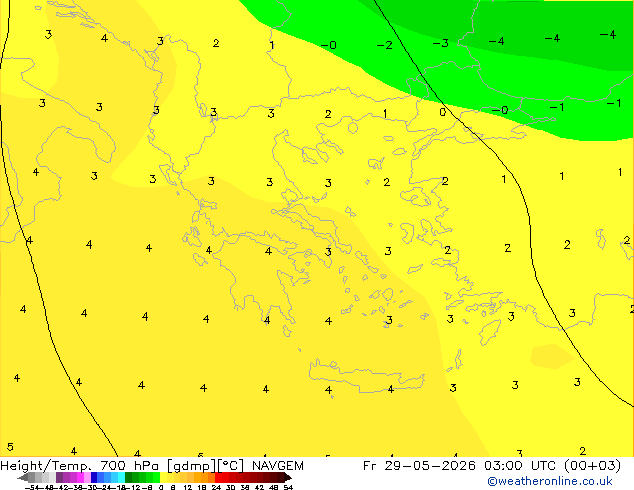Pick the bright red swatch above the 24 label
Viewport: 634px width, 490px height.
(218, 477)
